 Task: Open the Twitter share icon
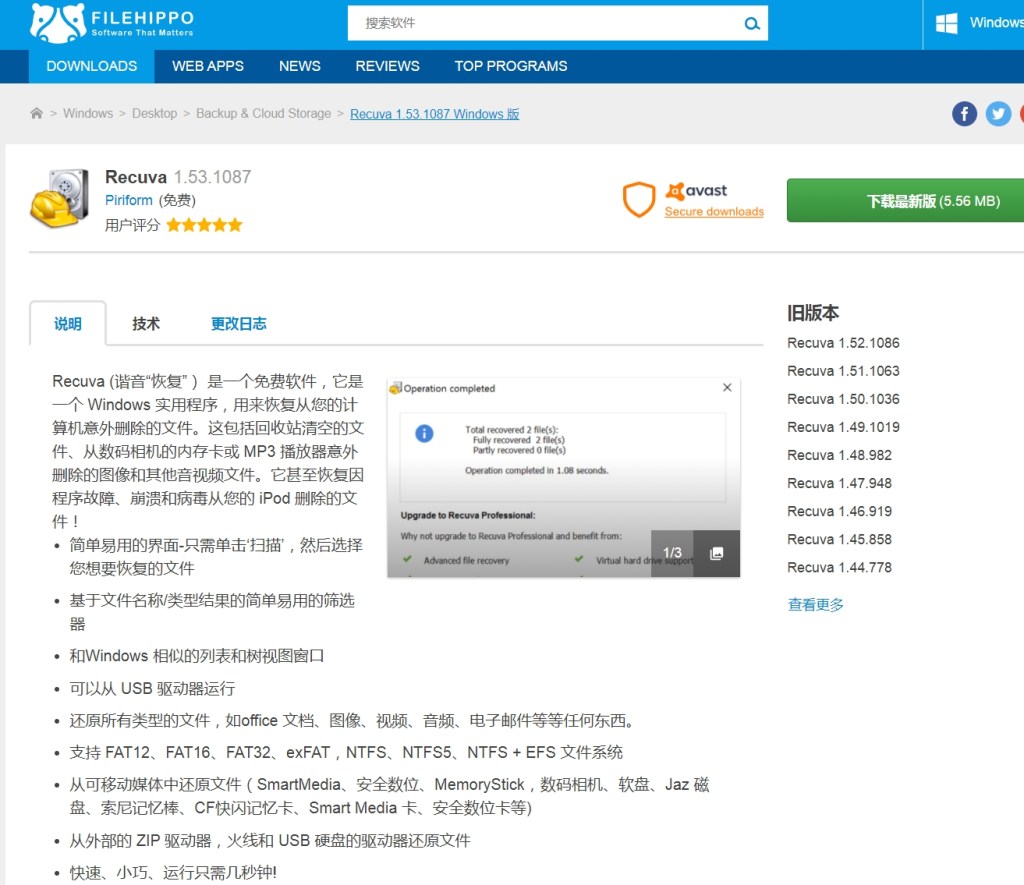(x=998, y=114)
